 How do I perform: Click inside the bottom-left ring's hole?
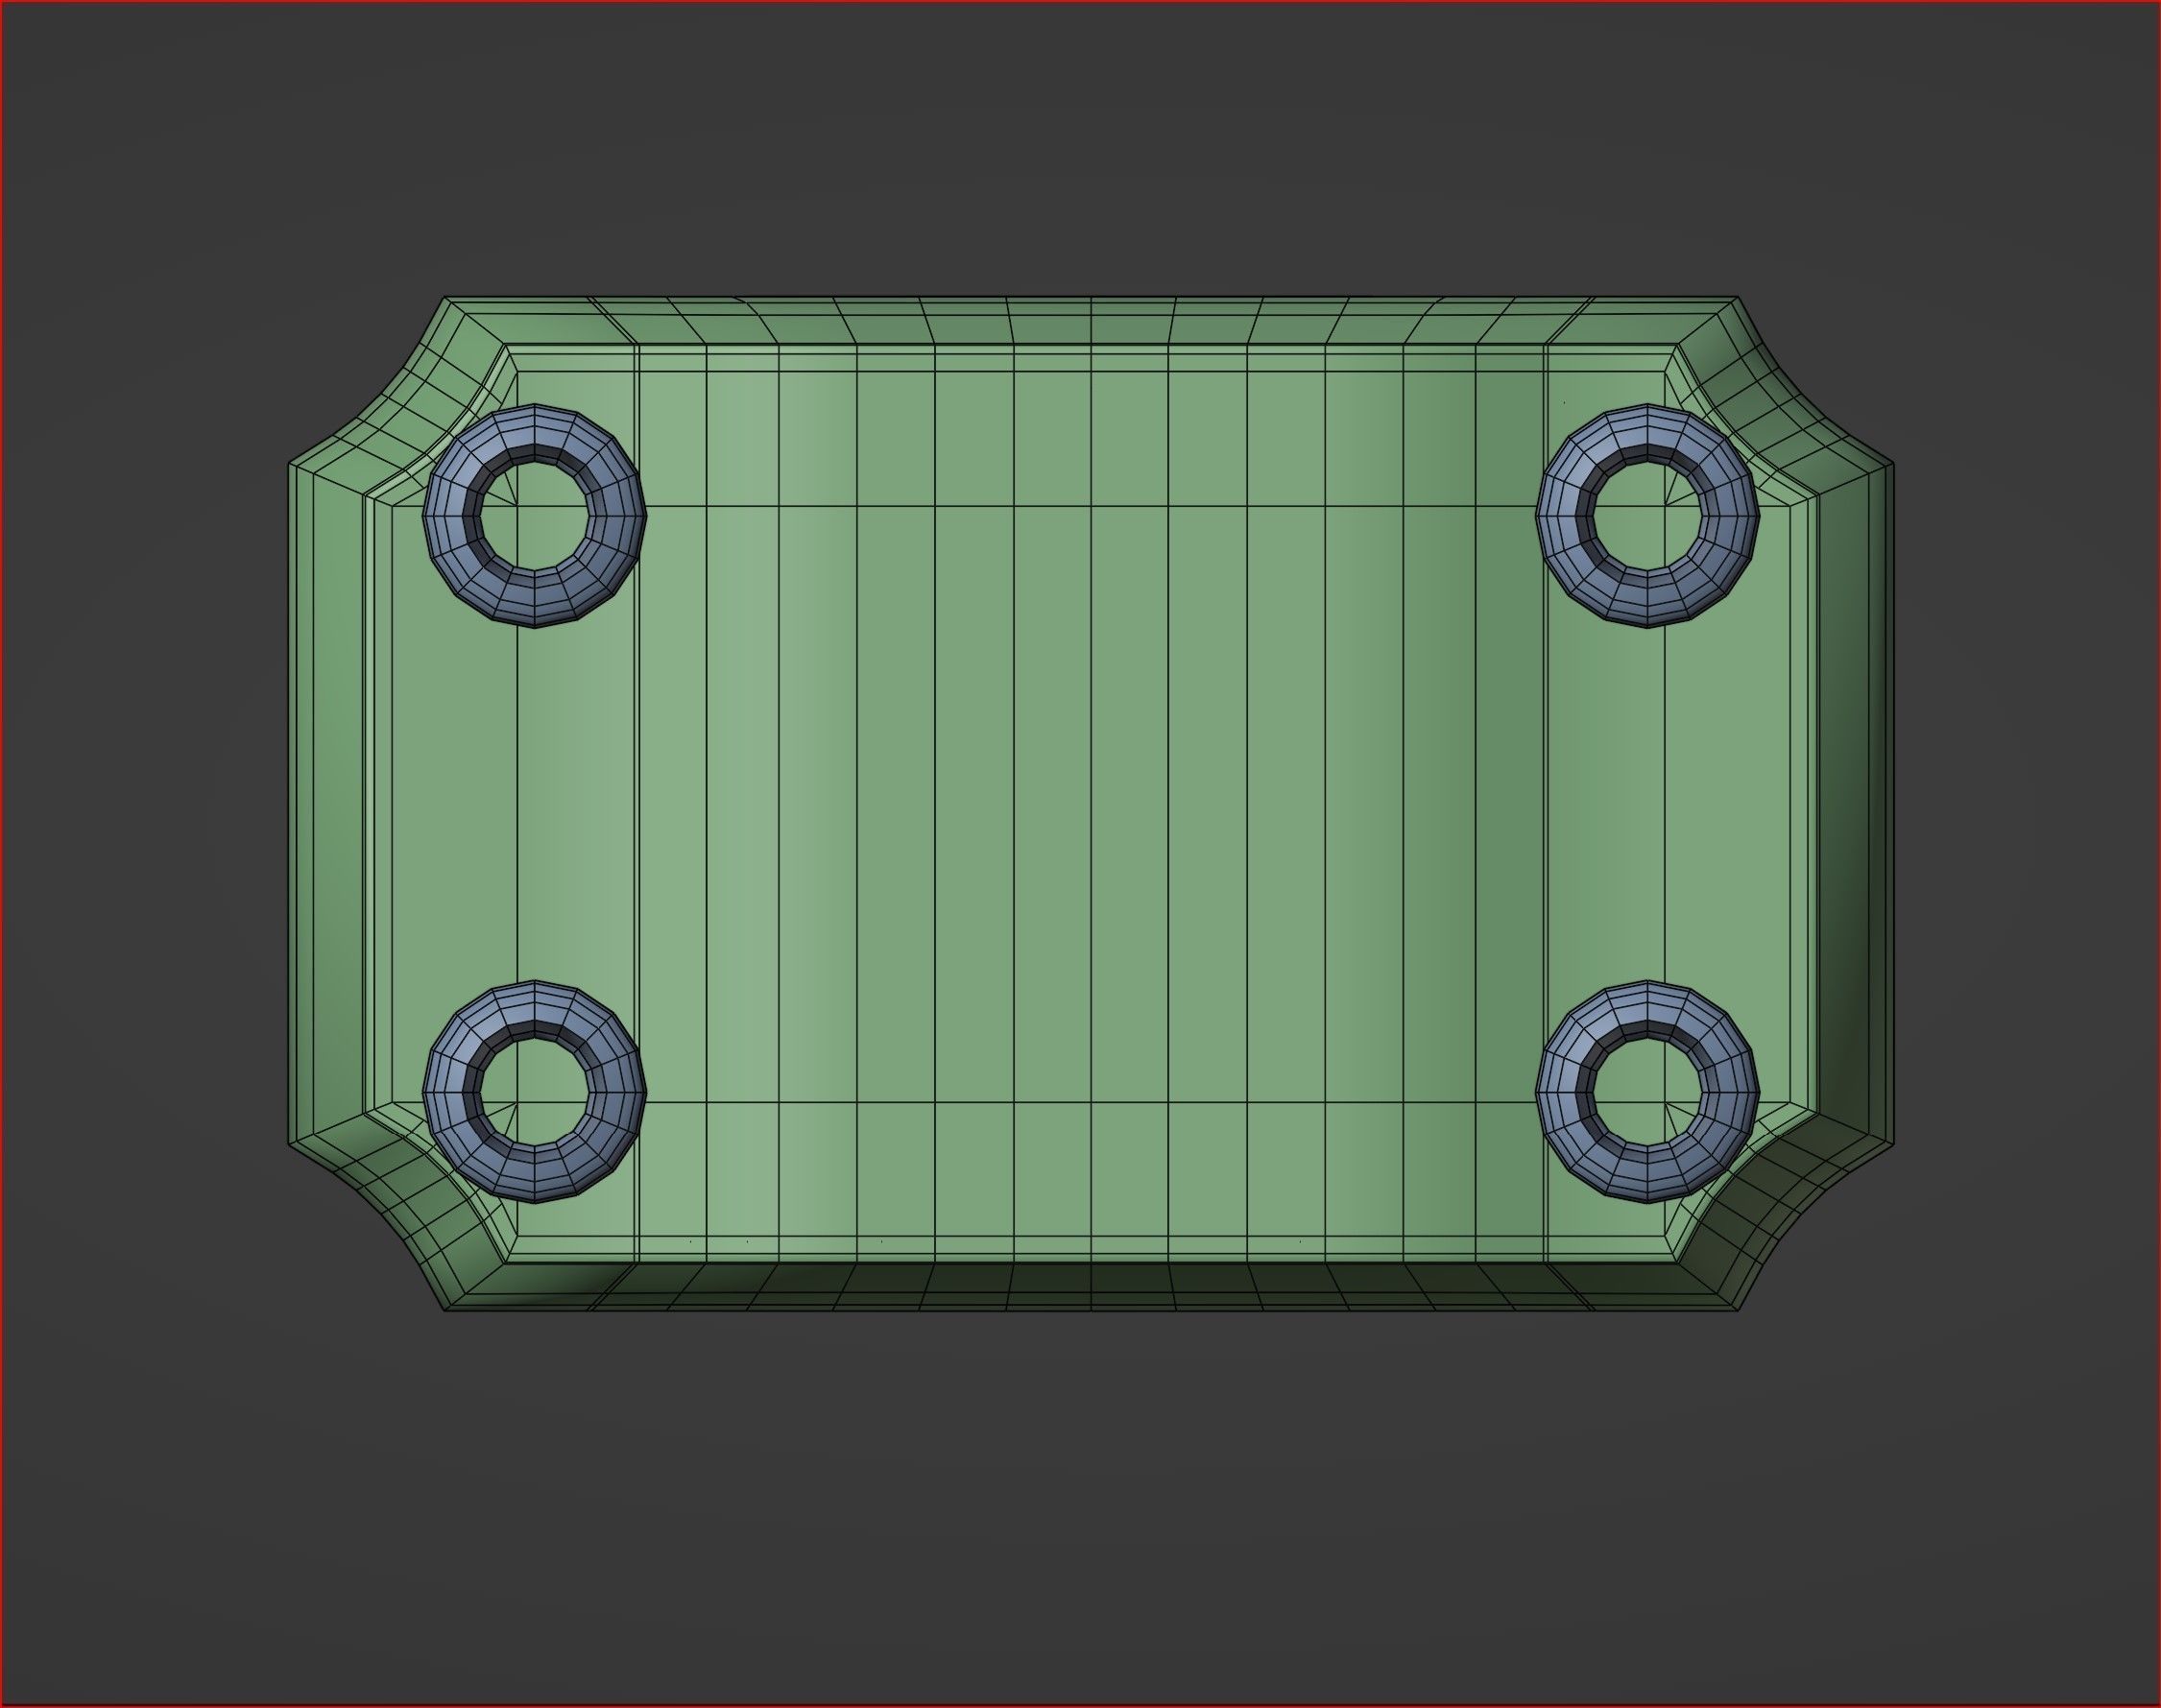coord(534,1092)
